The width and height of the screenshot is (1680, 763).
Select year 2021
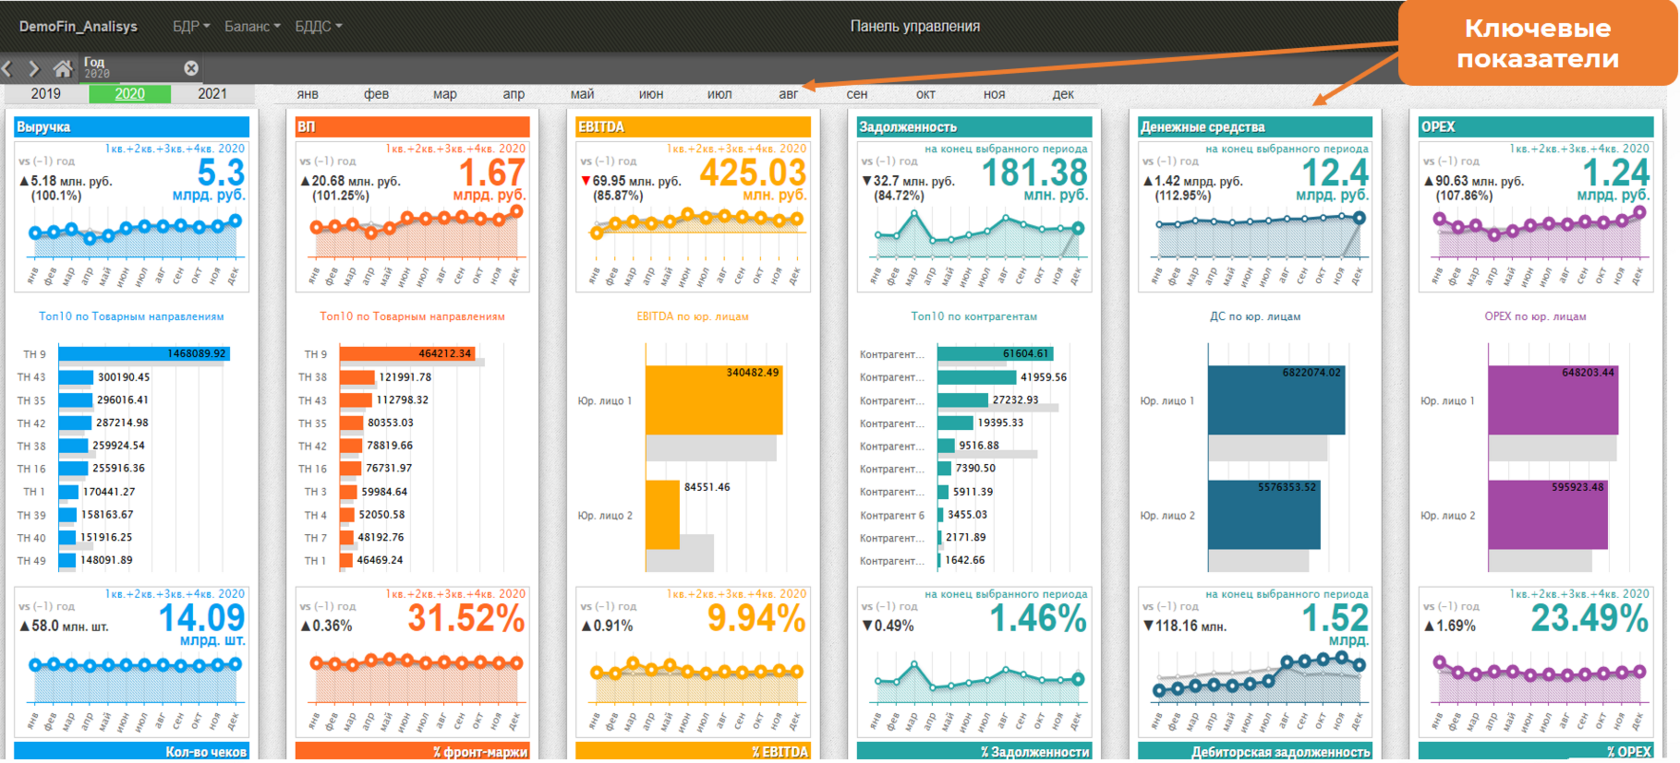212,94
